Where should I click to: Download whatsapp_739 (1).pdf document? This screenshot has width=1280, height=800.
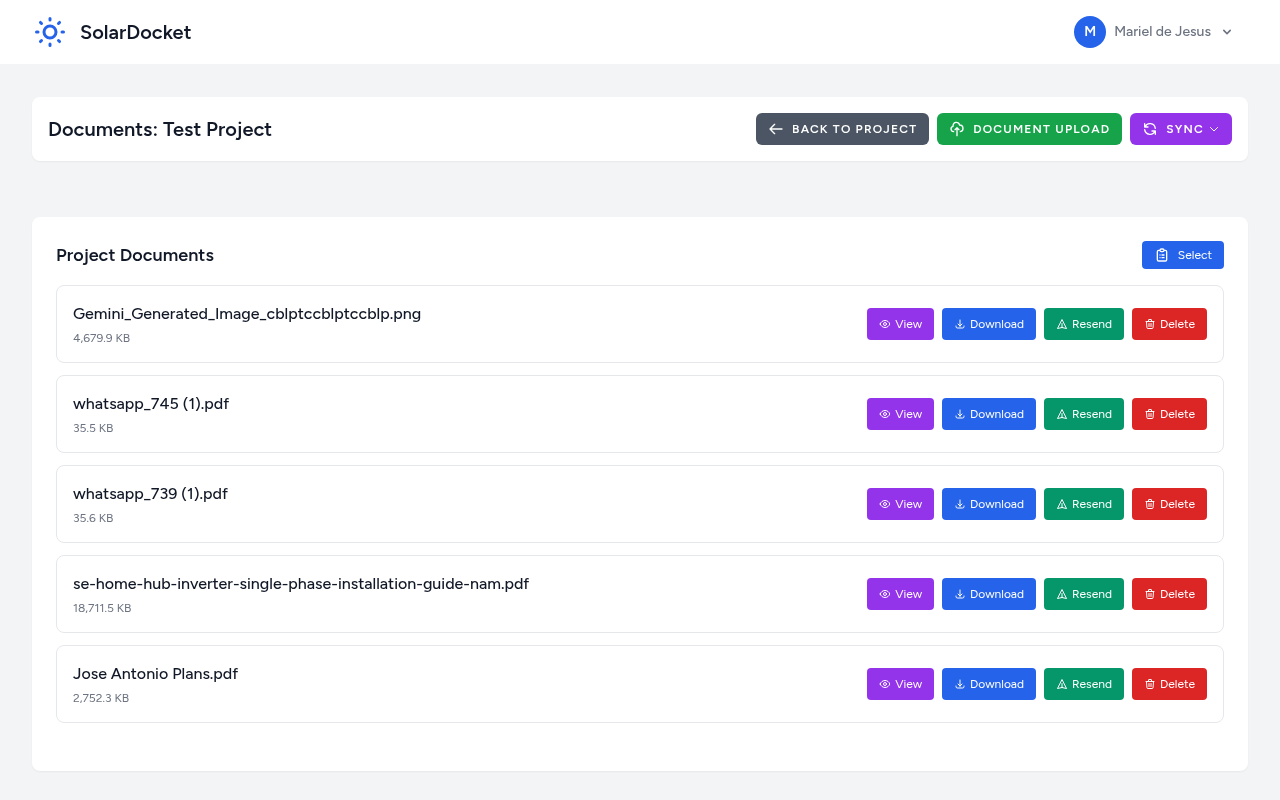988,504
